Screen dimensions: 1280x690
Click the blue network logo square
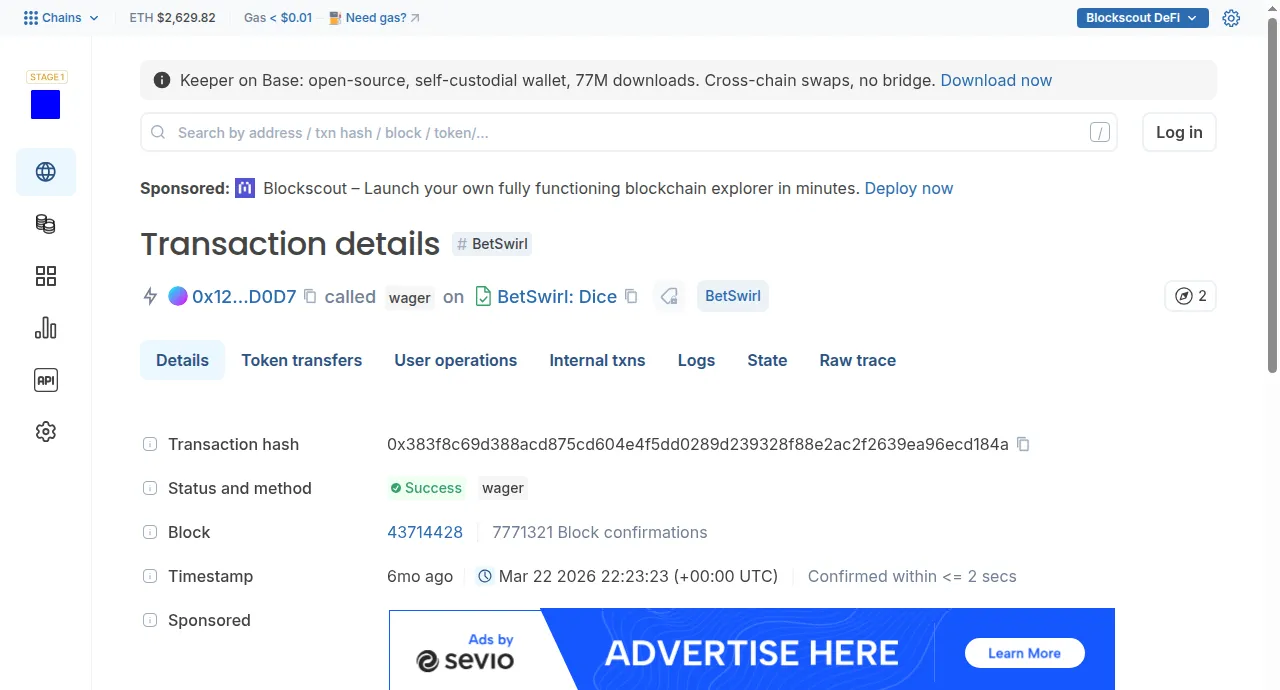(x=45, y=104)
